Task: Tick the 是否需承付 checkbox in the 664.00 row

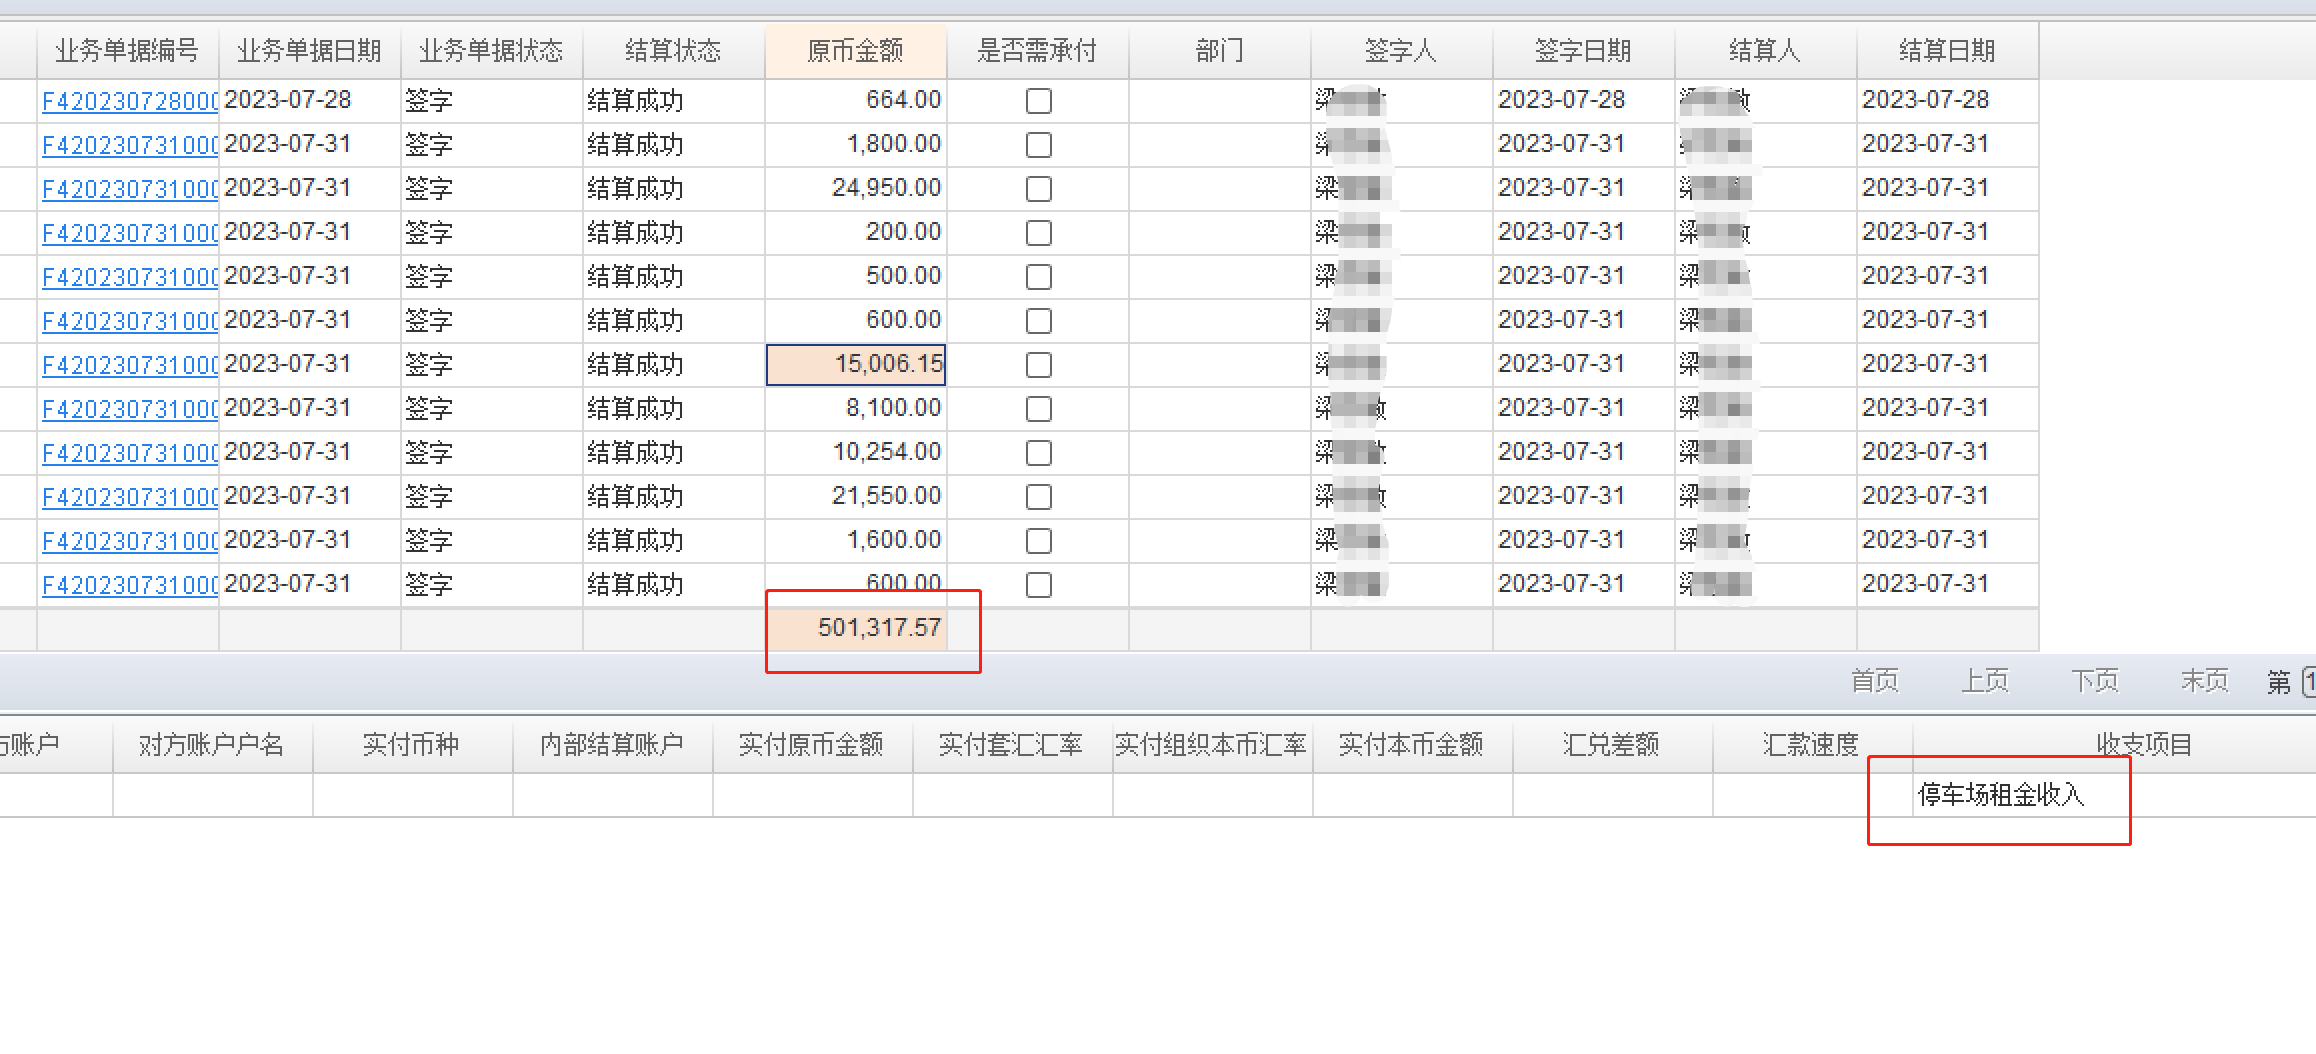Action: 1039,101
